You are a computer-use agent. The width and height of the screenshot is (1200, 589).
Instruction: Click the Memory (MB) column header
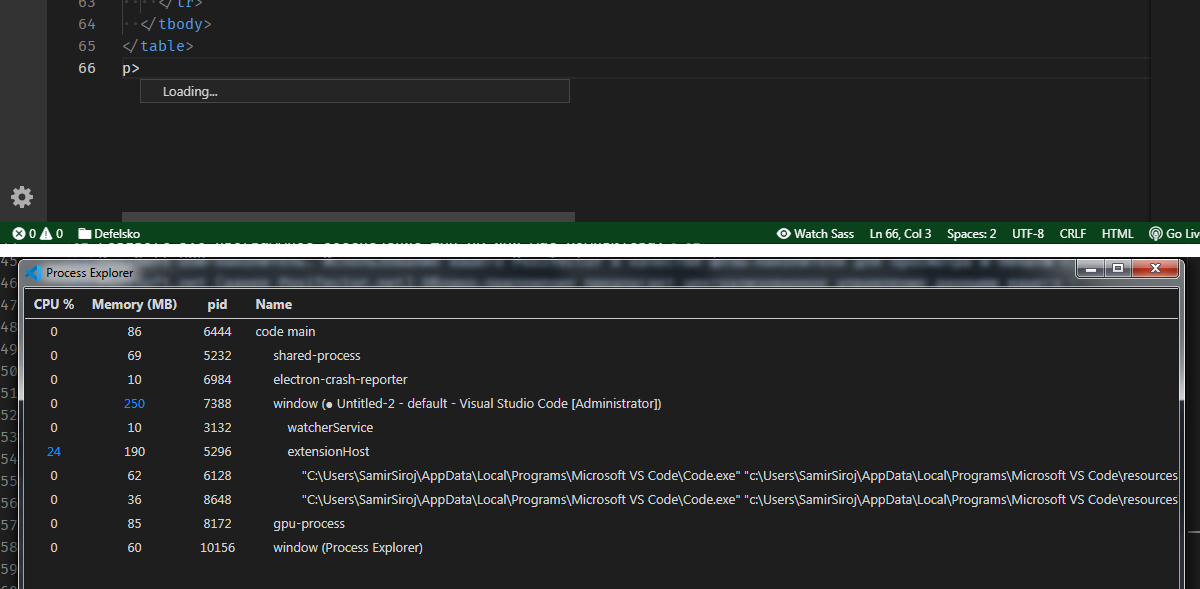[134, 304]
